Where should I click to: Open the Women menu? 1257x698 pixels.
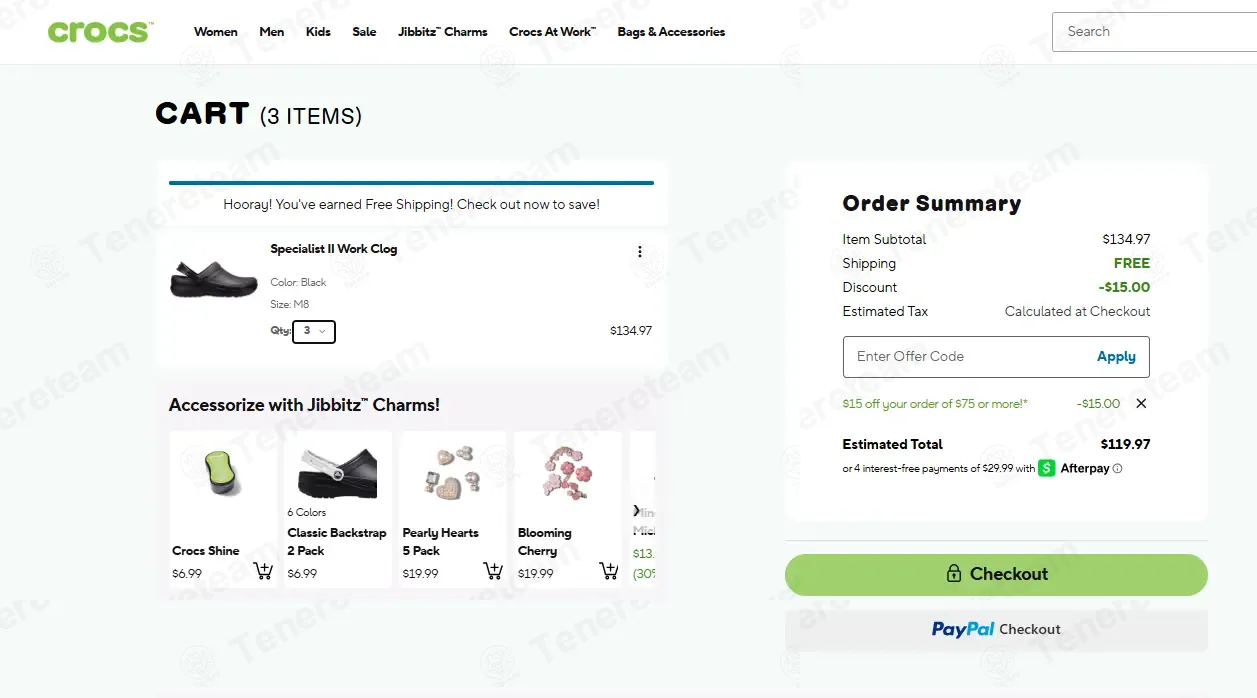point(216,32)
